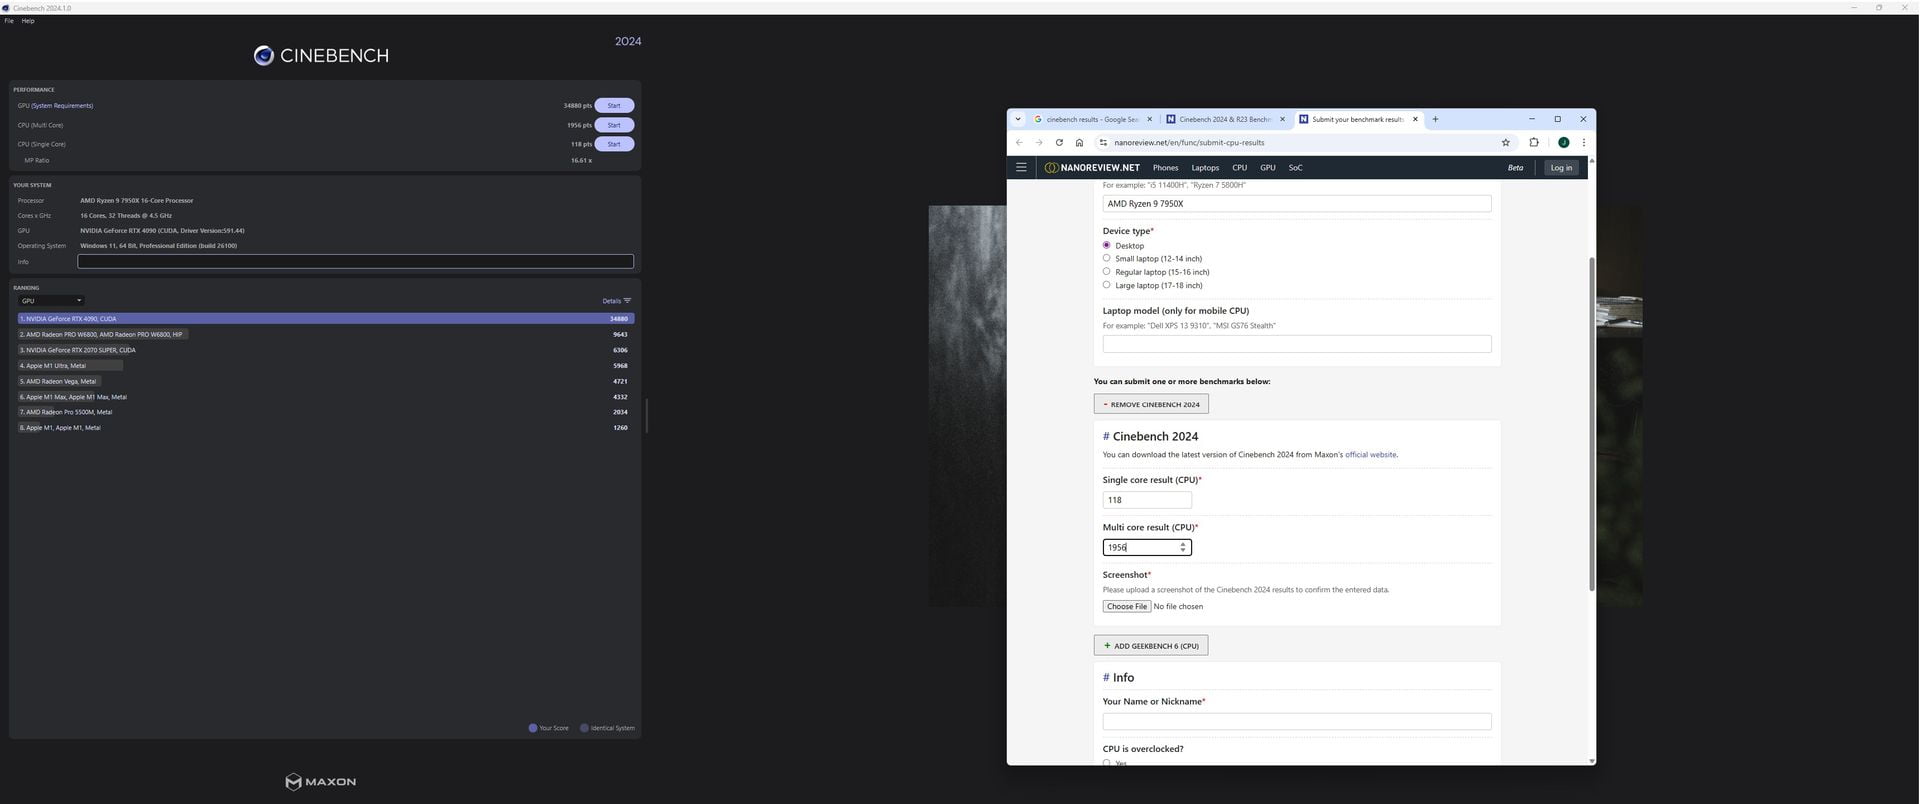Bookmark this page with star icon

click(x=1505, y=142)
